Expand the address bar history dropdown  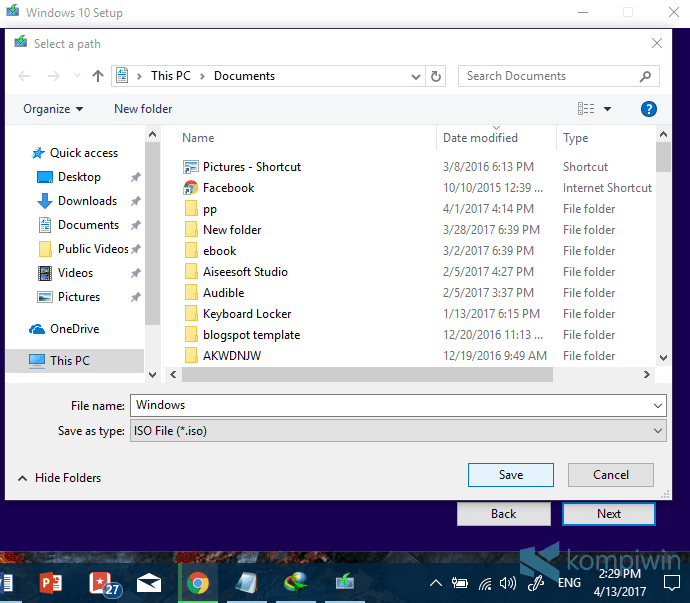(415, 77)
